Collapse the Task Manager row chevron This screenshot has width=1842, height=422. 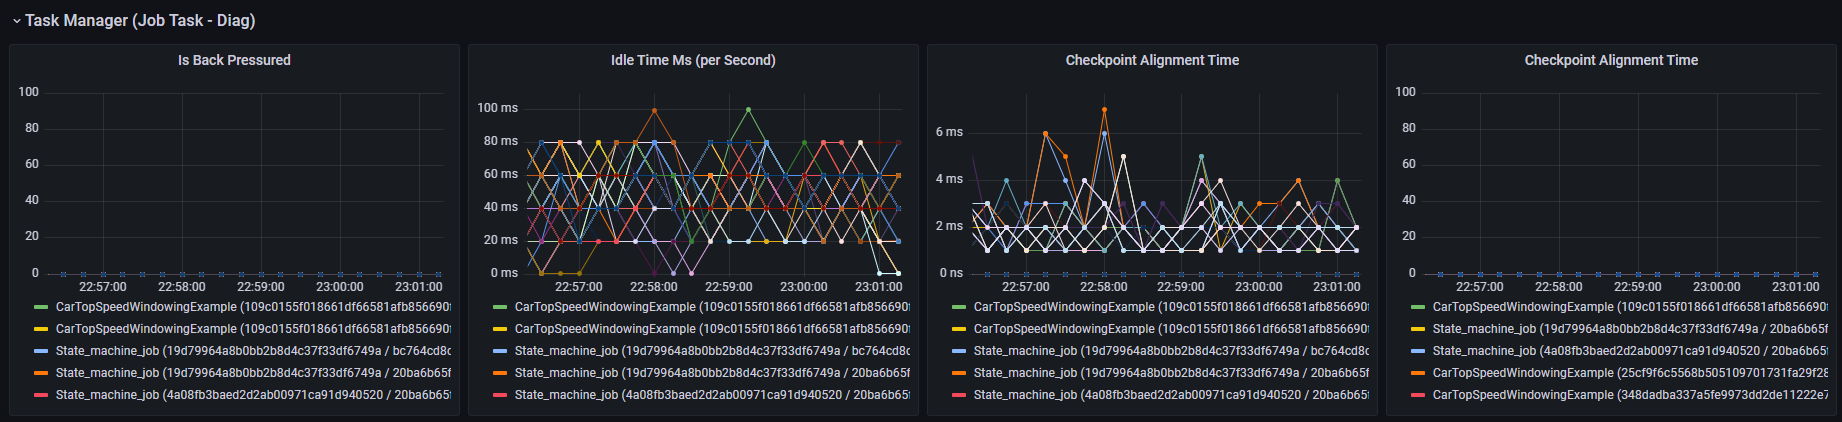(x=16, y=21)
